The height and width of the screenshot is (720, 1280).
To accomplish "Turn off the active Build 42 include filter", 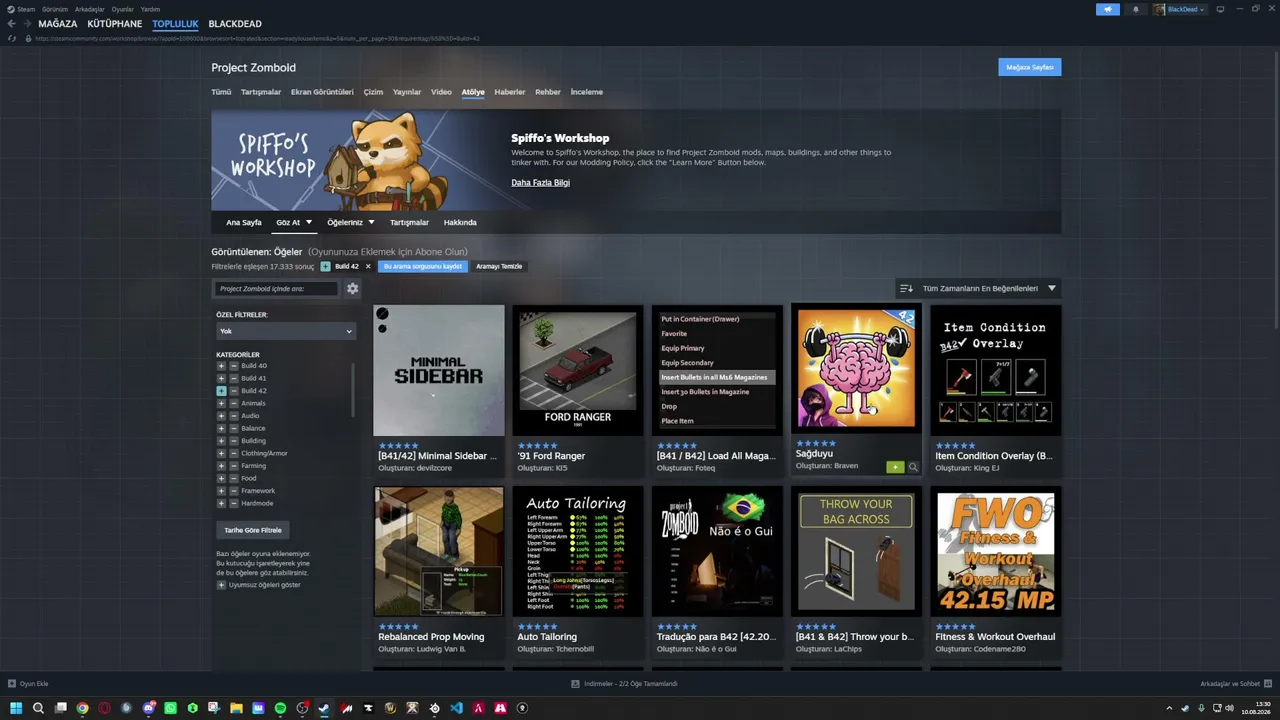I will coord(221,391).
